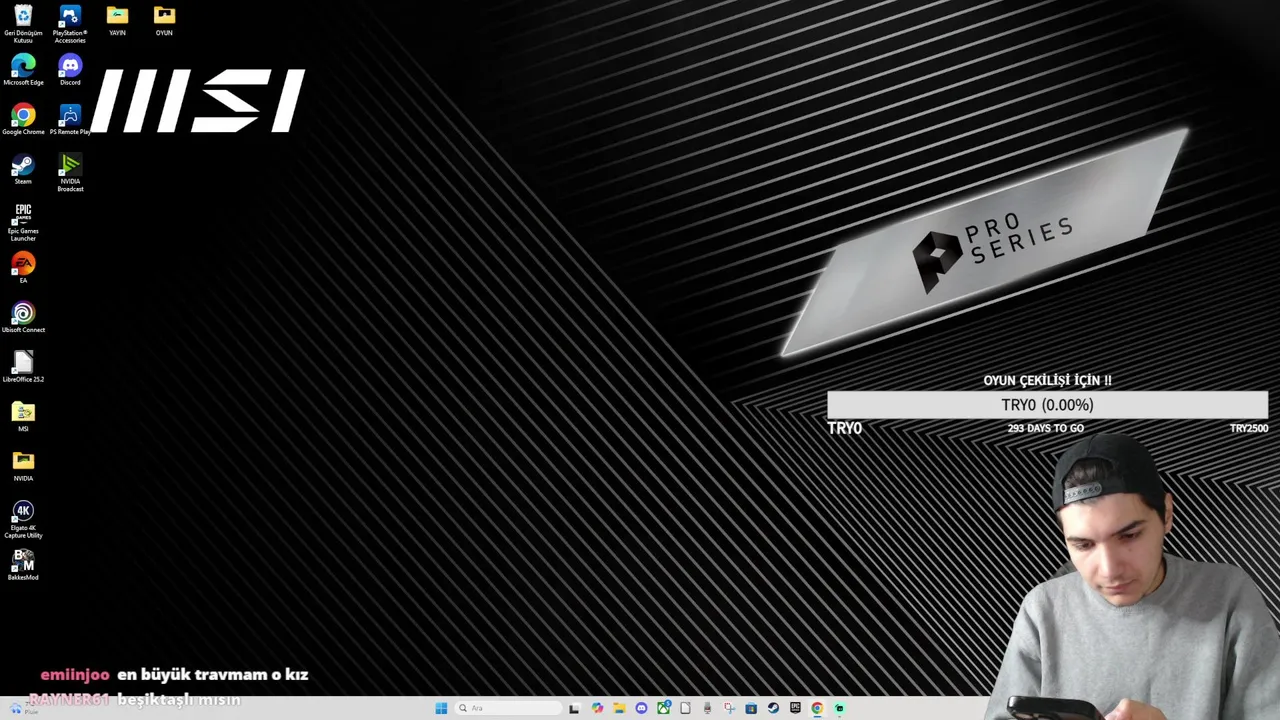Launch Elgato 4K Capture Utility
This screenshot has height=720, width=1280.
[x=23, y=520]
